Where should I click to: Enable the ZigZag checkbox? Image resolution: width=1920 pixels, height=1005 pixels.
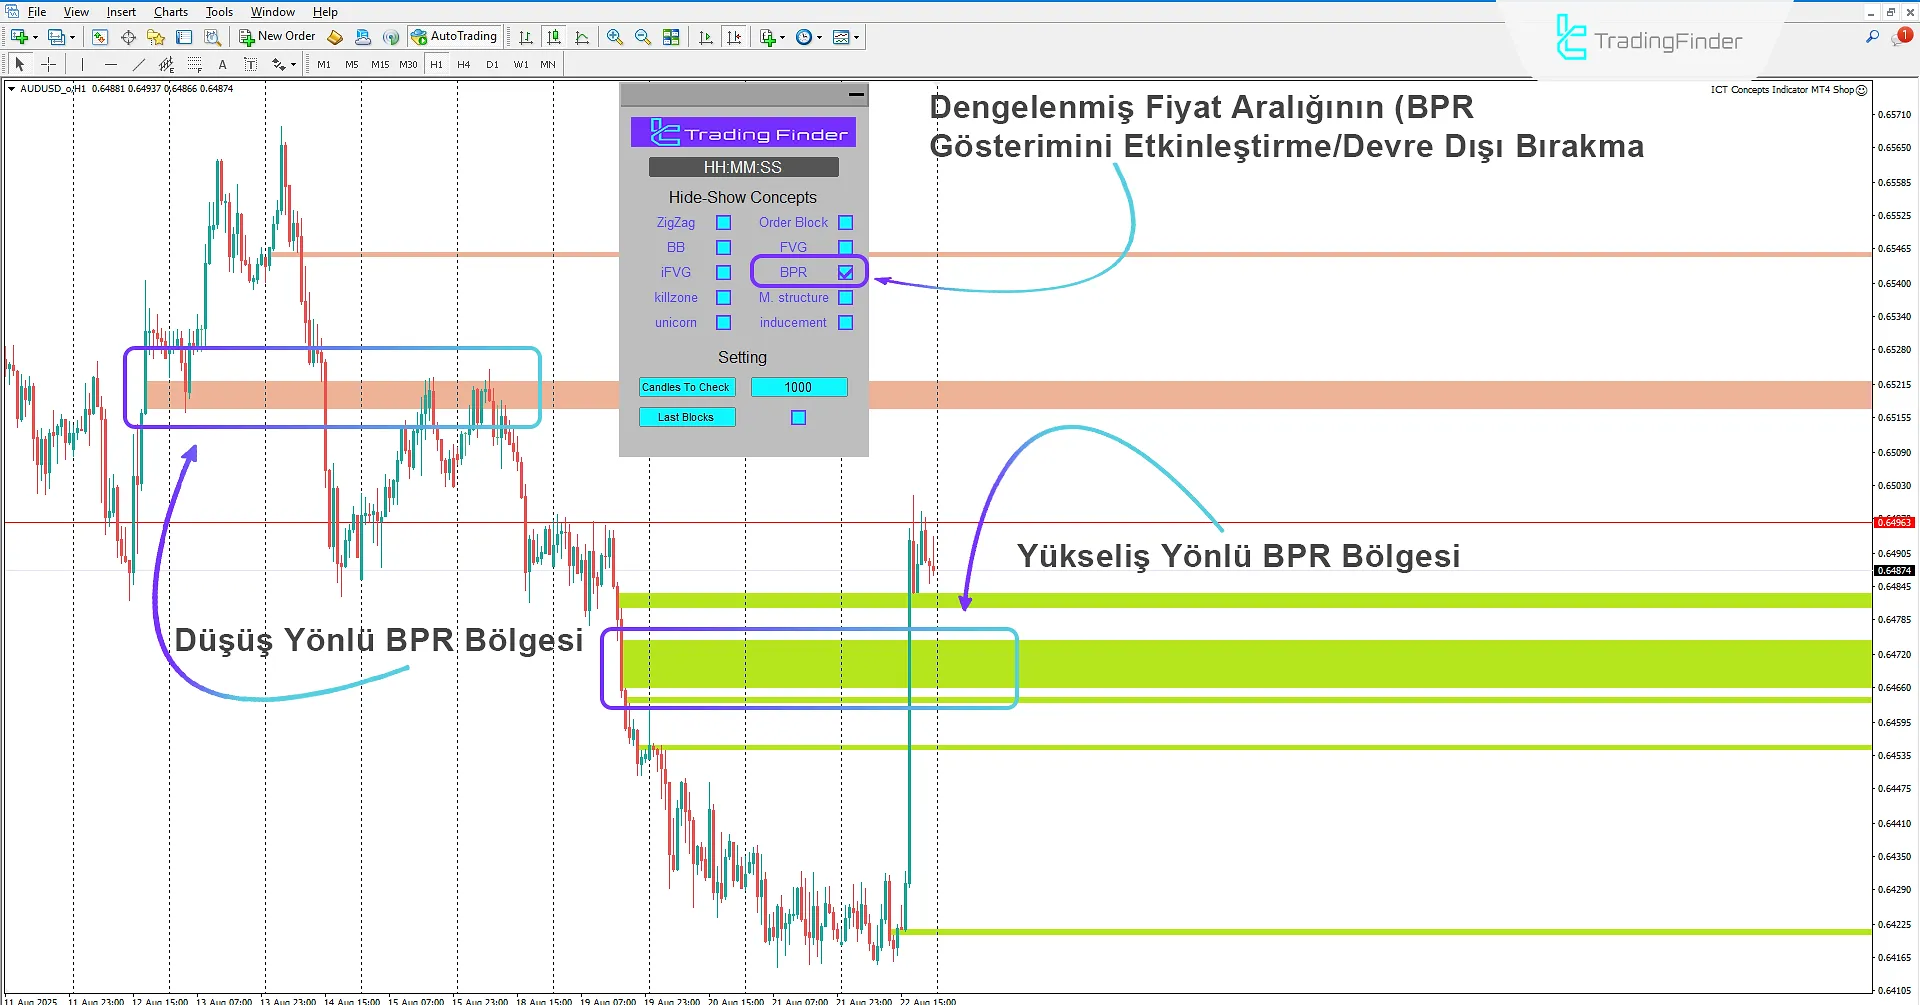coord(723,222)
